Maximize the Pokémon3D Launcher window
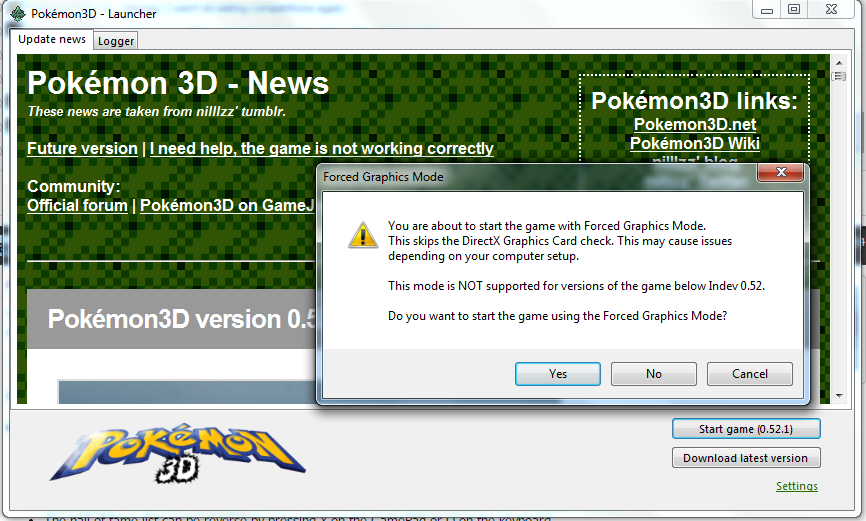 pos(793,9)
